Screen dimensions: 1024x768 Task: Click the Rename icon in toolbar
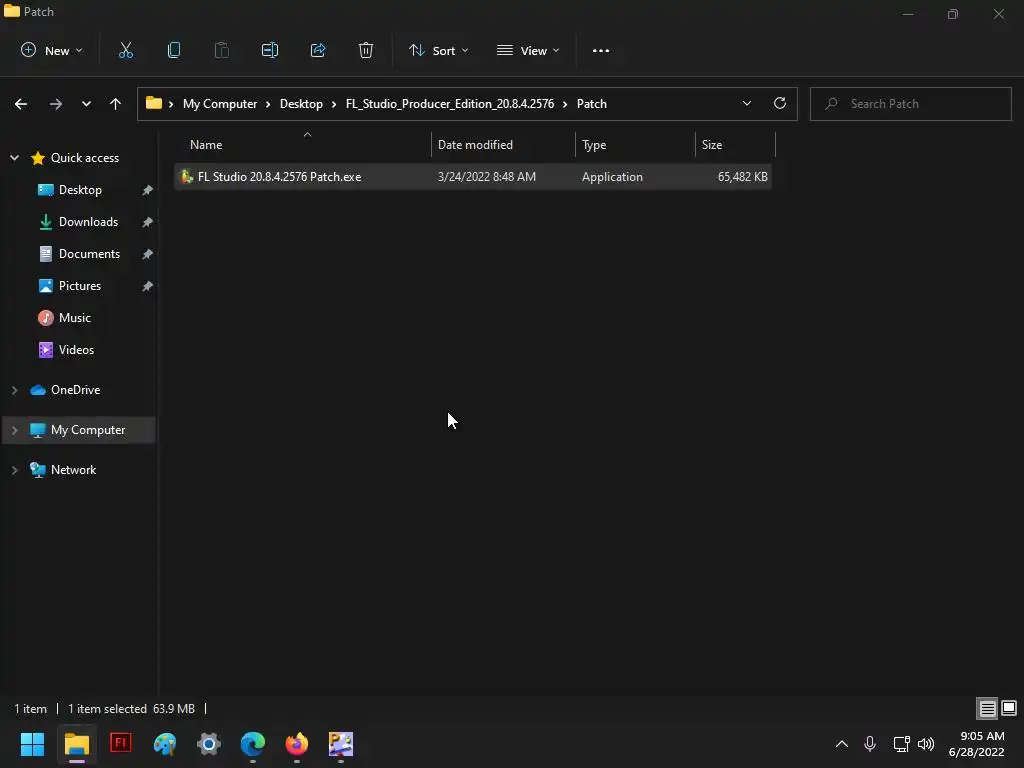click(270, 50)
